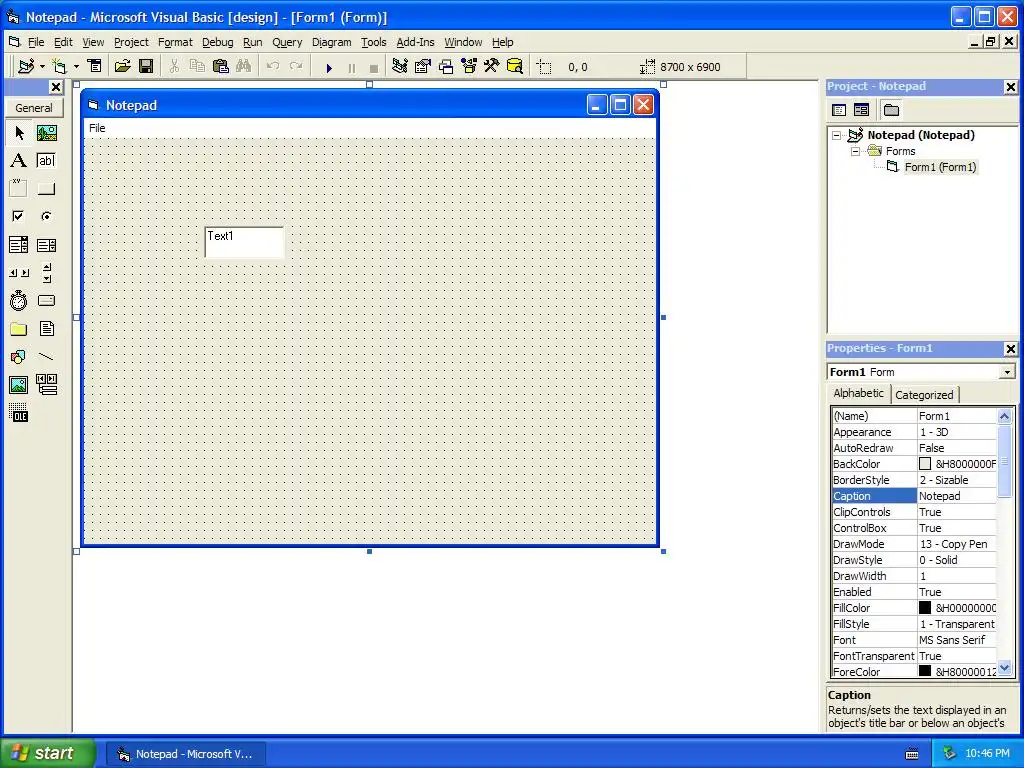The width and height of the screenshot is (1024, 768).
Task: Start the program with Run arrow
Action: pos(329,67)
